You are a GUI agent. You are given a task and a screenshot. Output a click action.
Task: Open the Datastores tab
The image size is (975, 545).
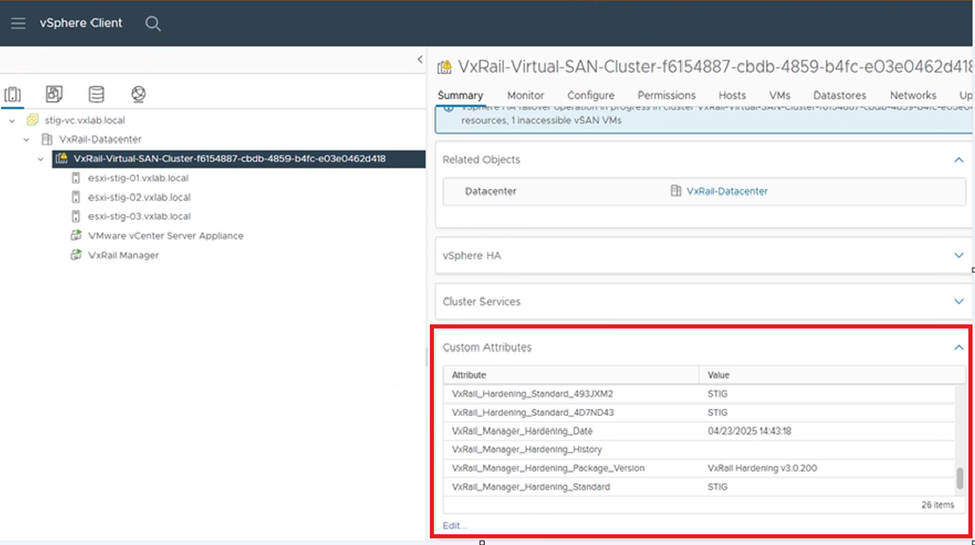click(839, 95)
